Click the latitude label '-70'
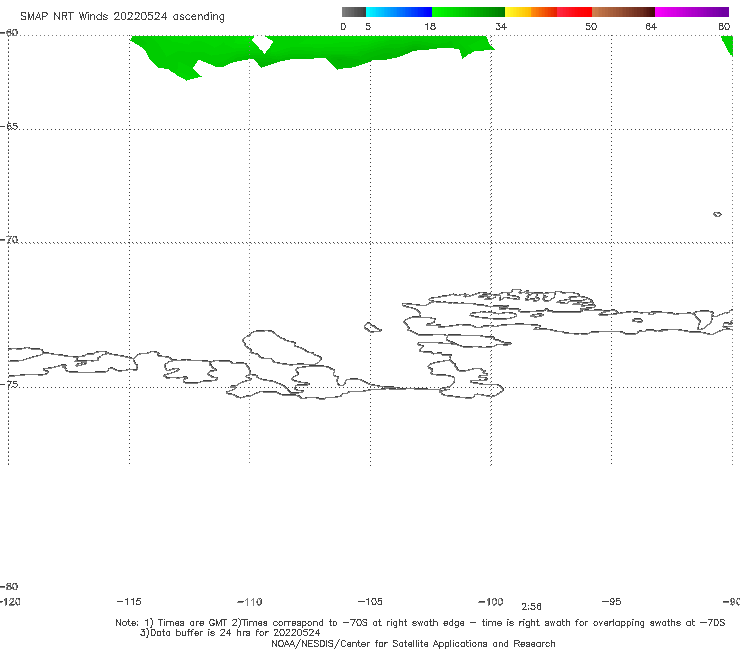The width and height of the screenshot is (740, 650). coord(9,240)
